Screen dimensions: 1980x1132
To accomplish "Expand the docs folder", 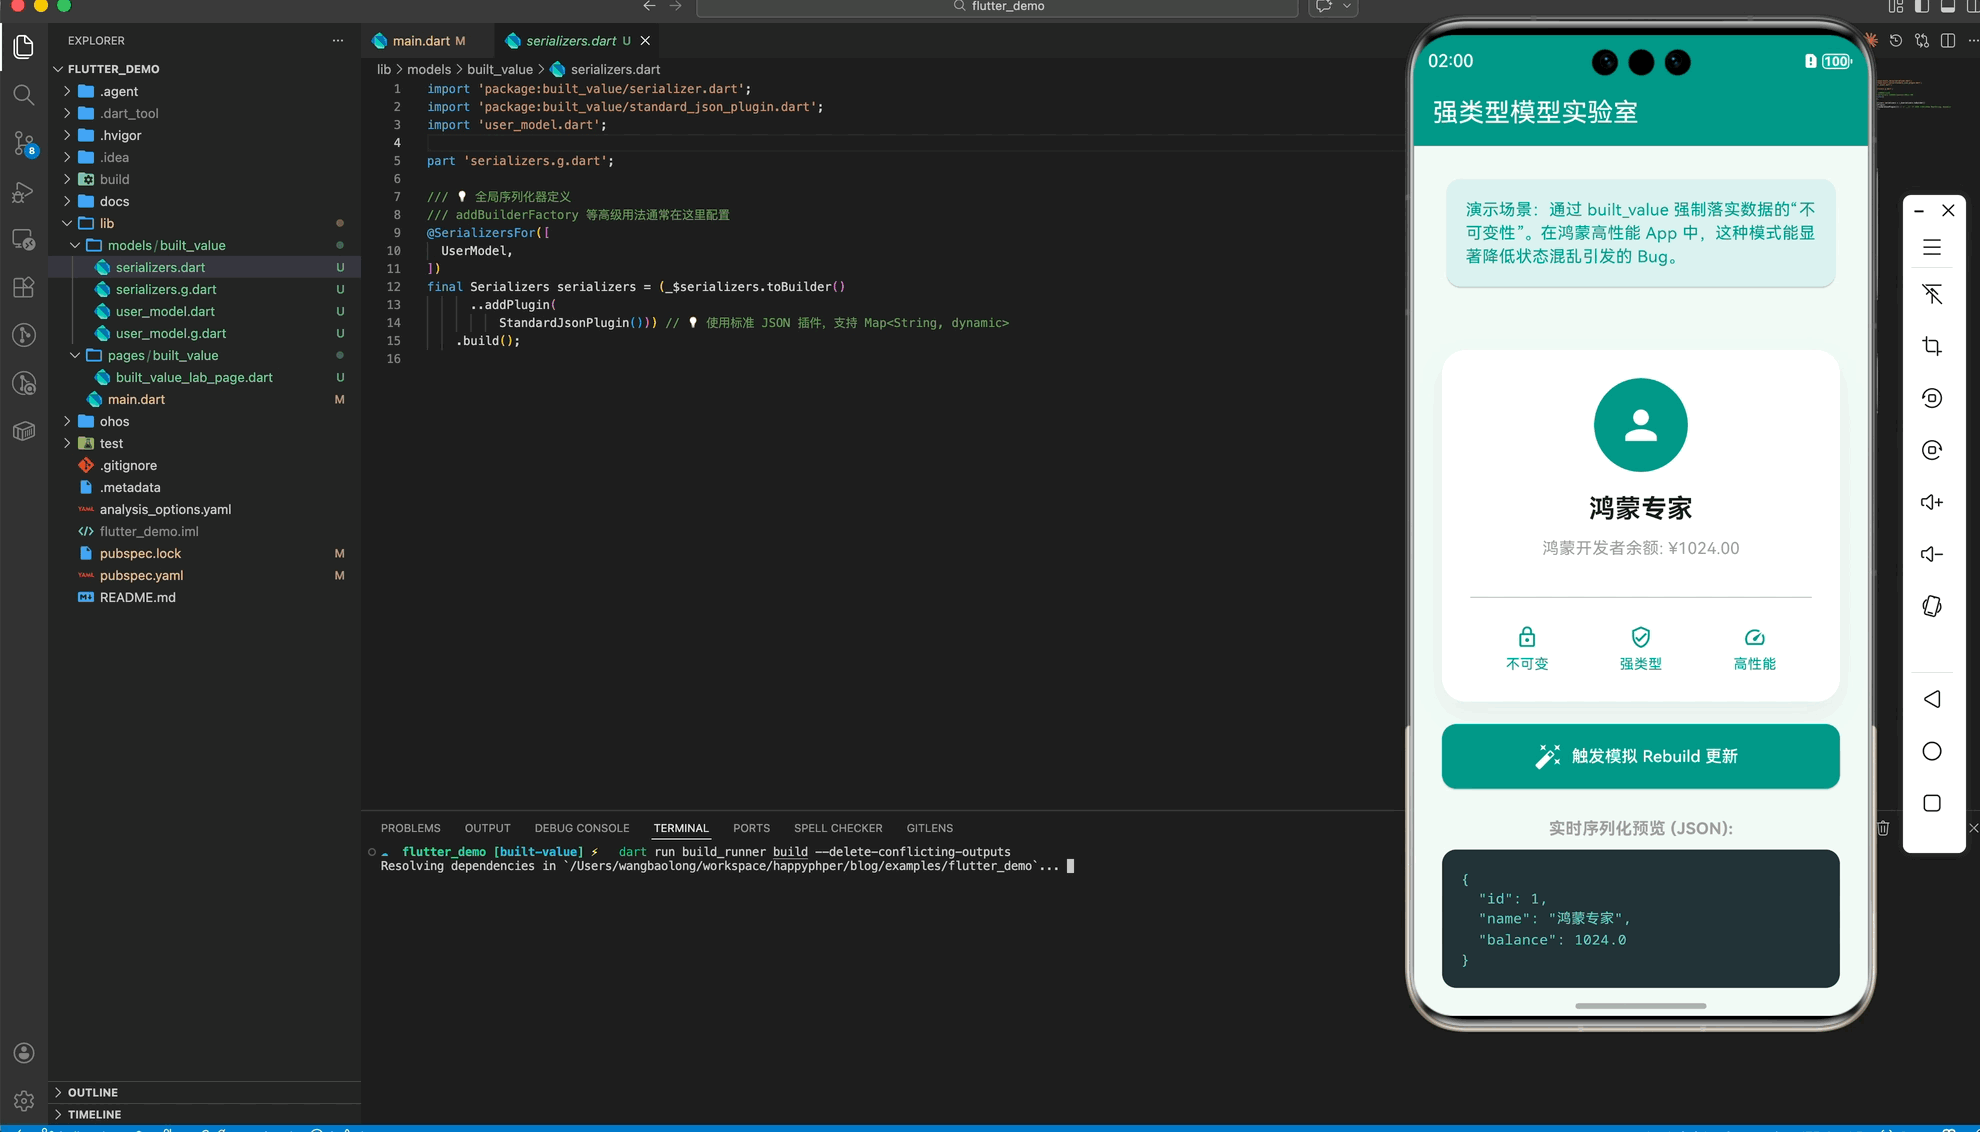I will coord(114,201).
